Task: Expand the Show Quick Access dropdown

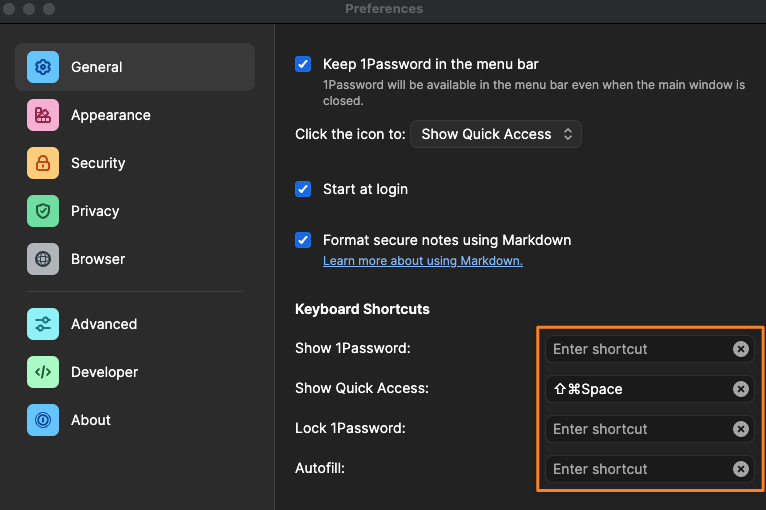Action: coord(496,134)
